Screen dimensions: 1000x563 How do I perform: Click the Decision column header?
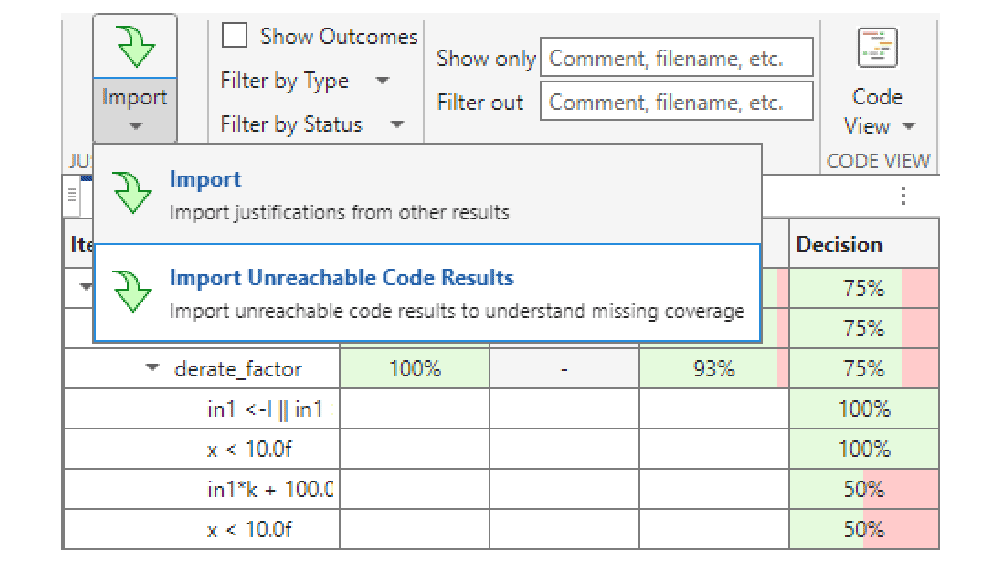tap(839, 245)
